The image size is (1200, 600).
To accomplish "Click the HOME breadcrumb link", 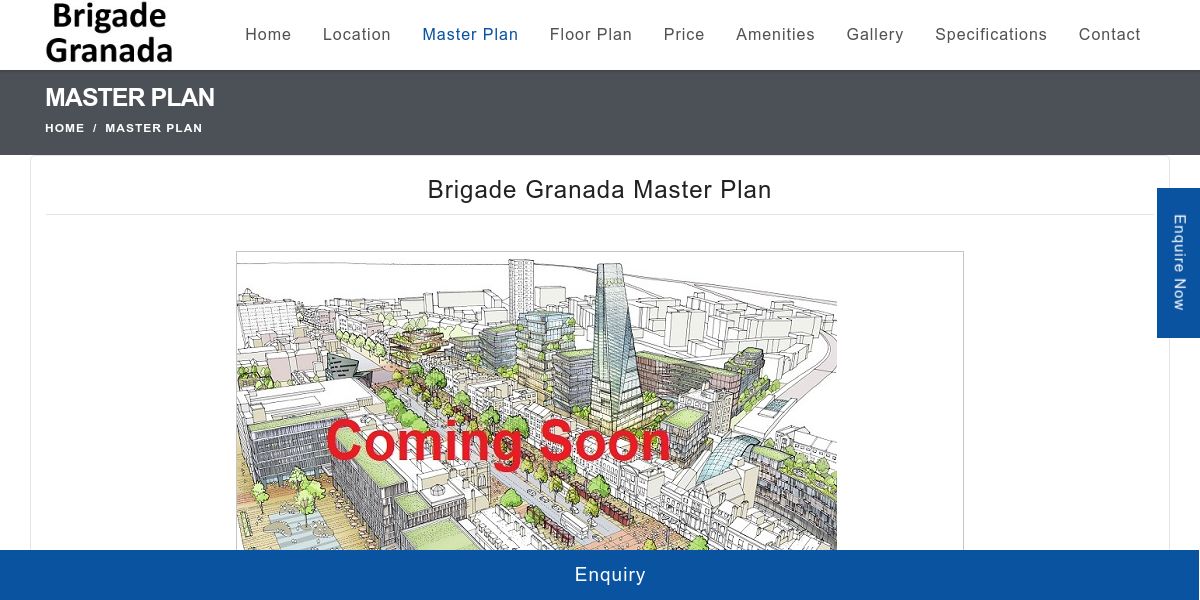I will tap(65, 128).
